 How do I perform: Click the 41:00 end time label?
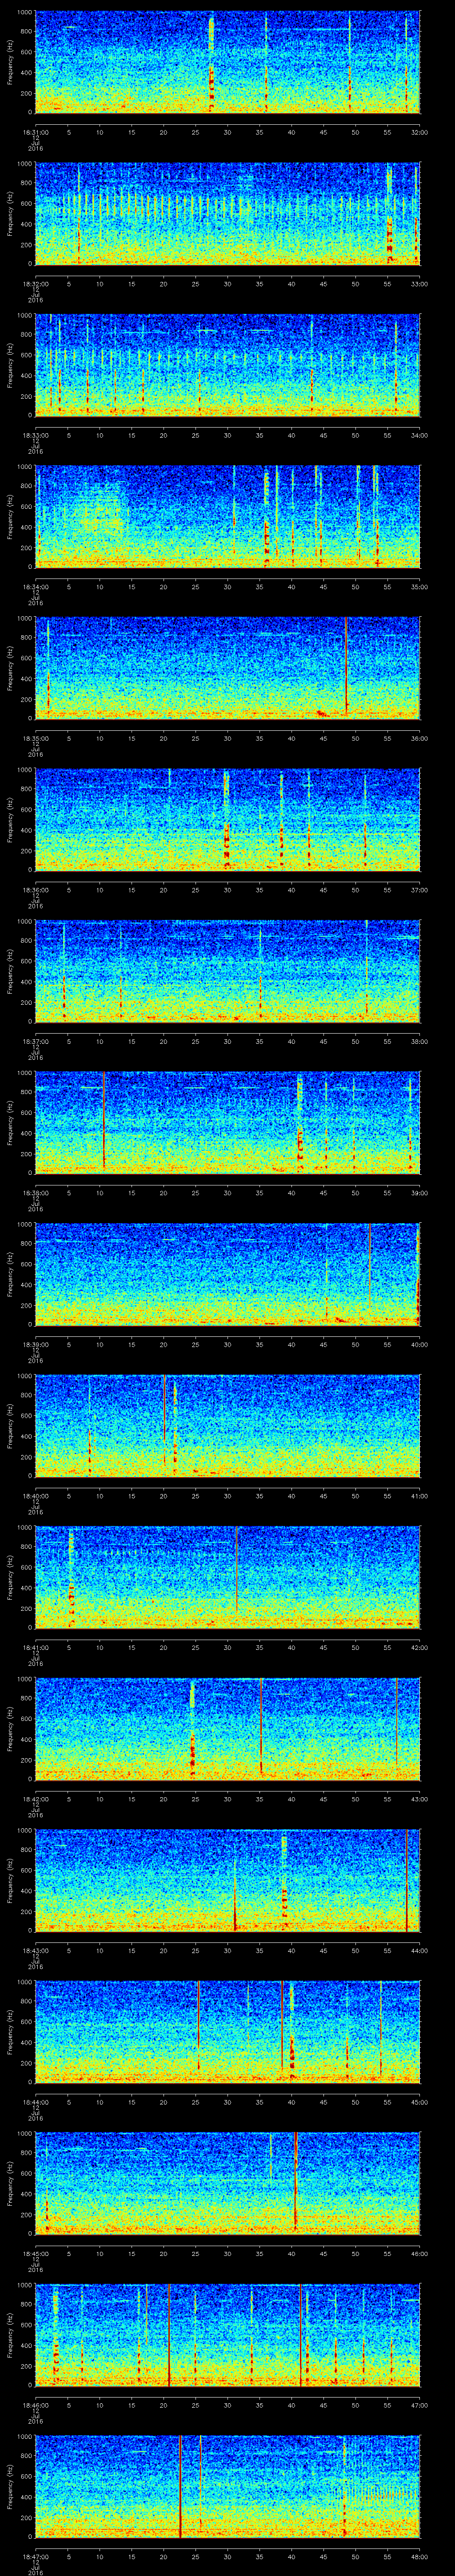pyautogui.click(x=419, y=1496)
